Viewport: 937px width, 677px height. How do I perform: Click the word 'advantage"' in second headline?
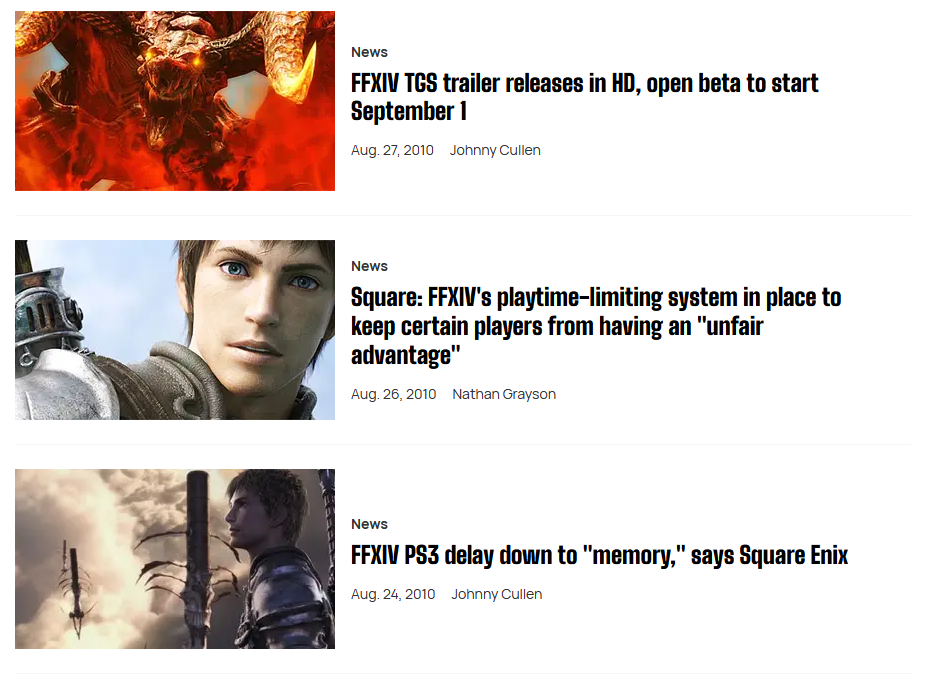coord(406,356)
